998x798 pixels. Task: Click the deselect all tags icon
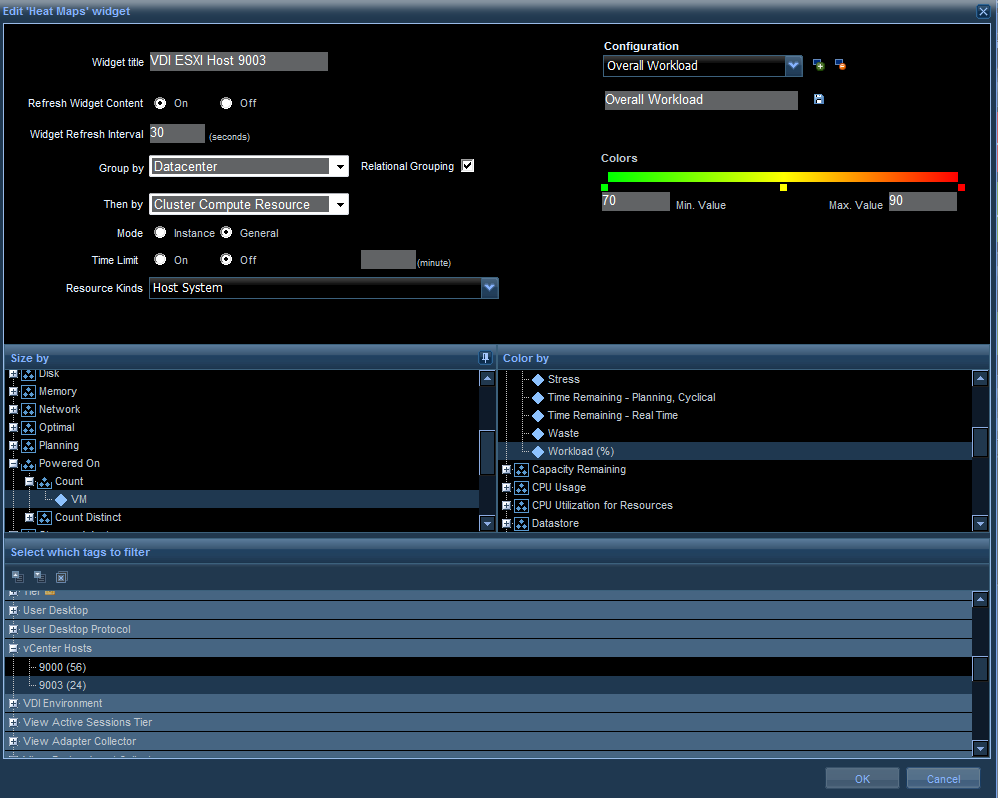click(x=61, y=577)
